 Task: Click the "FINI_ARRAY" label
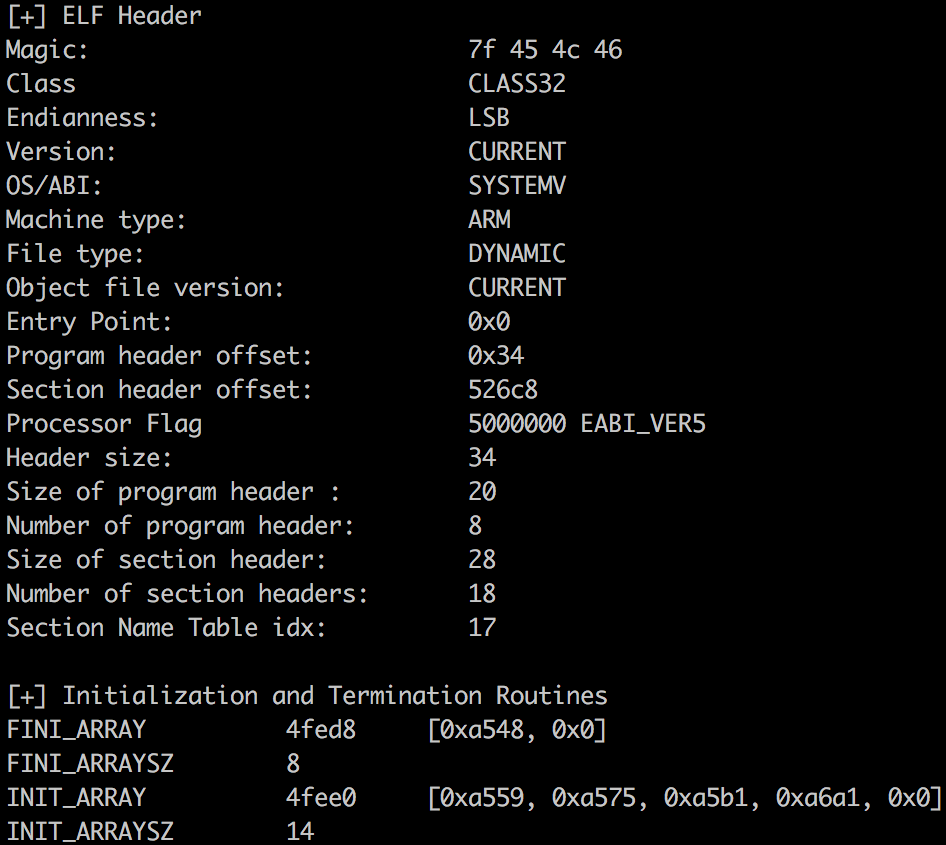click(x=77, y=730)
